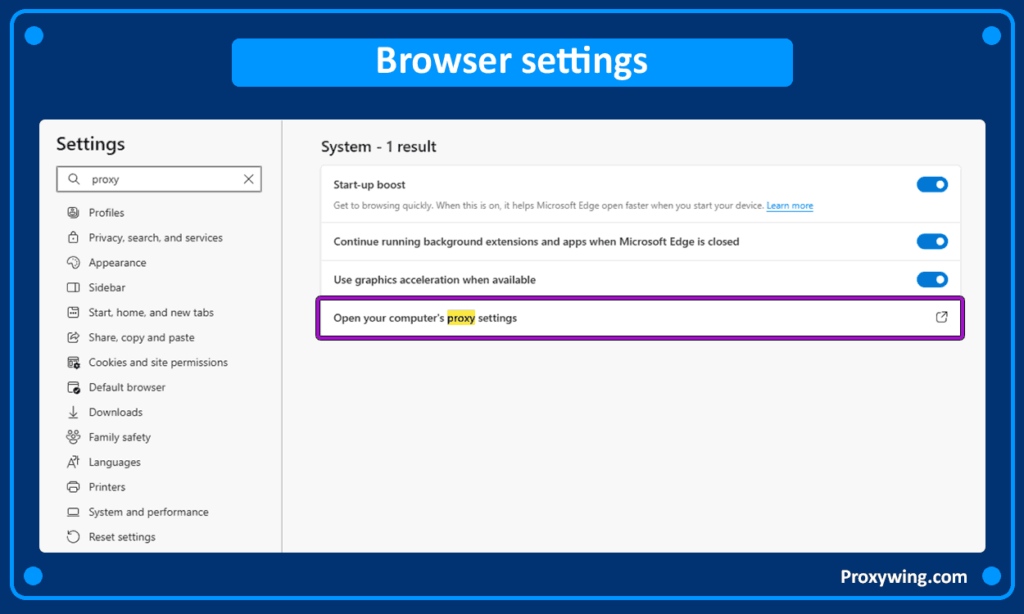
Task: Click the Downloads arrow icon
Action: tap(73, 412)
